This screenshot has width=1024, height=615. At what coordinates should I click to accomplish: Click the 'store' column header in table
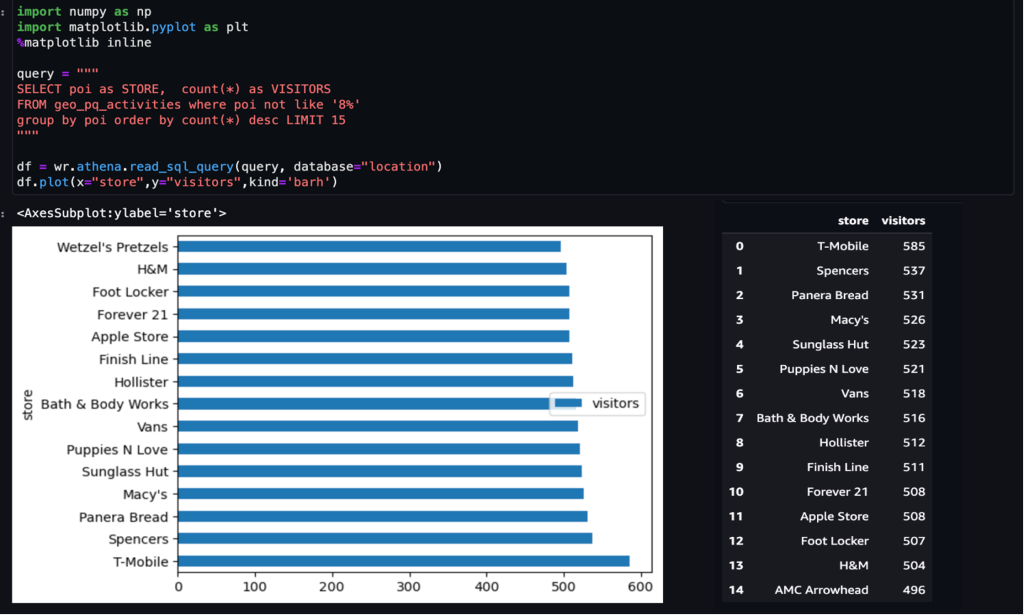(x=853, y=221)
